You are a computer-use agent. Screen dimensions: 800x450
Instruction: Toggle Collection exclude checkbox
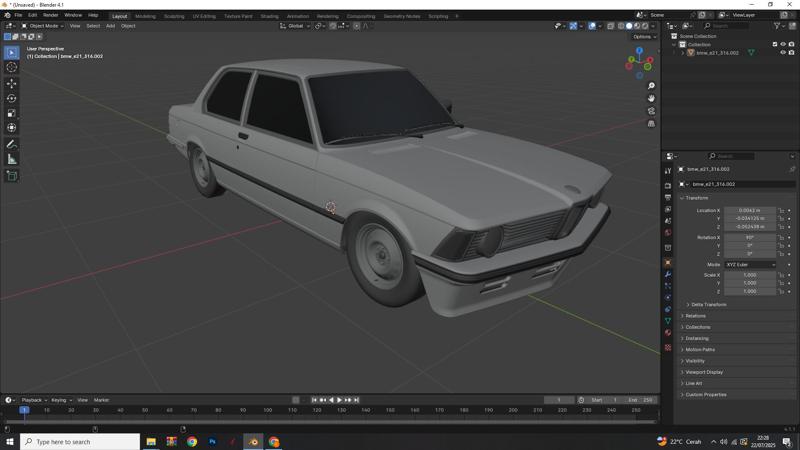coord(774,44)
